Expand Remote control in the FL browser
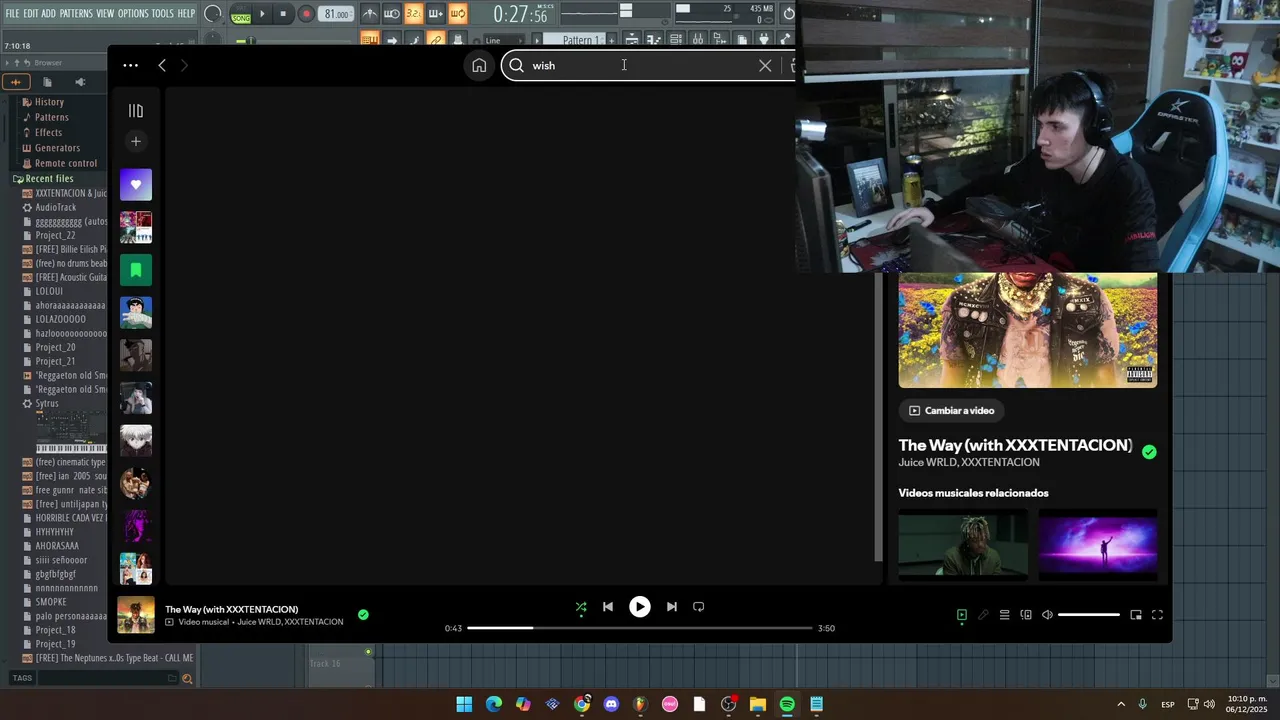This screenshot has height=720, width=1280. click(x=65, y=163)
